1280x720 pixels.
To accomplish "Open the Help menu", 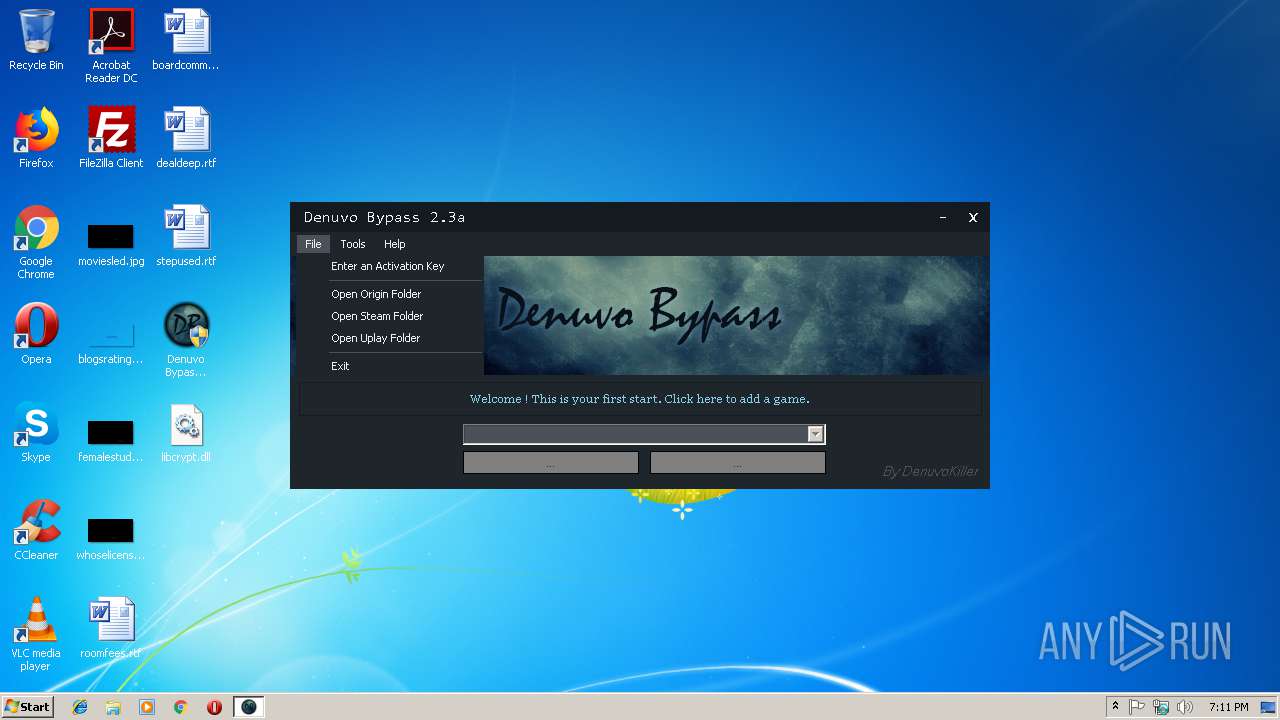I will point(395,244).
